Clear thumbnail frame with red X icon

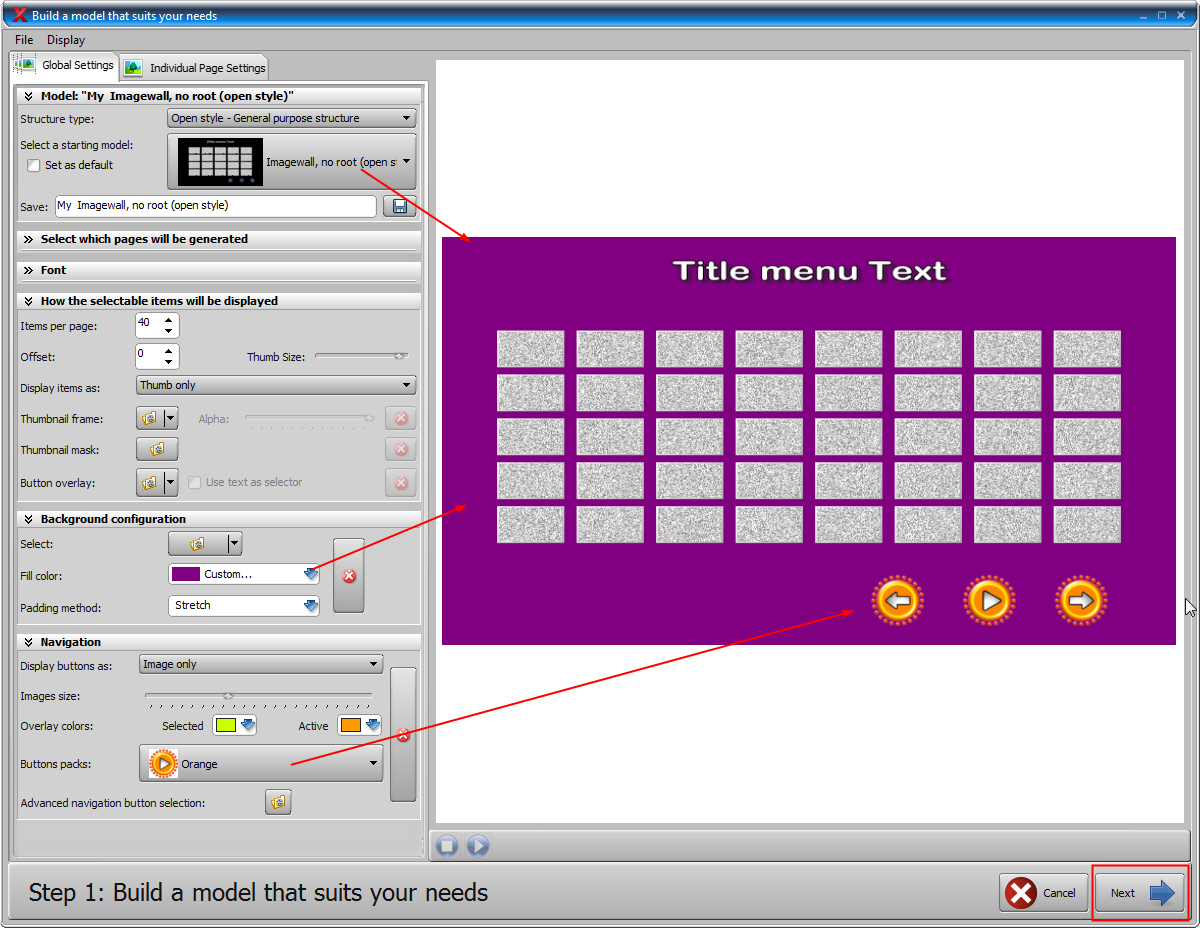[401, 419]
